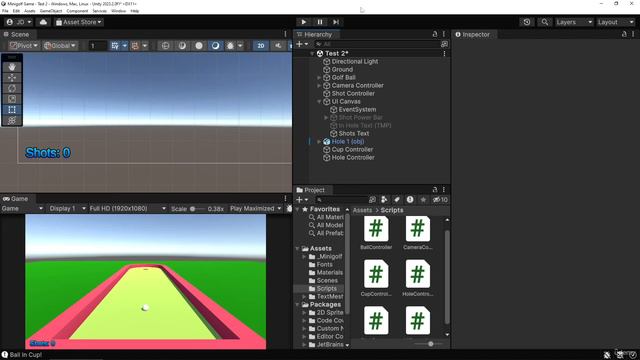Open the Layout dropdown
The height and width of the screenshot is (360, 640).
(x=615, y=22)
